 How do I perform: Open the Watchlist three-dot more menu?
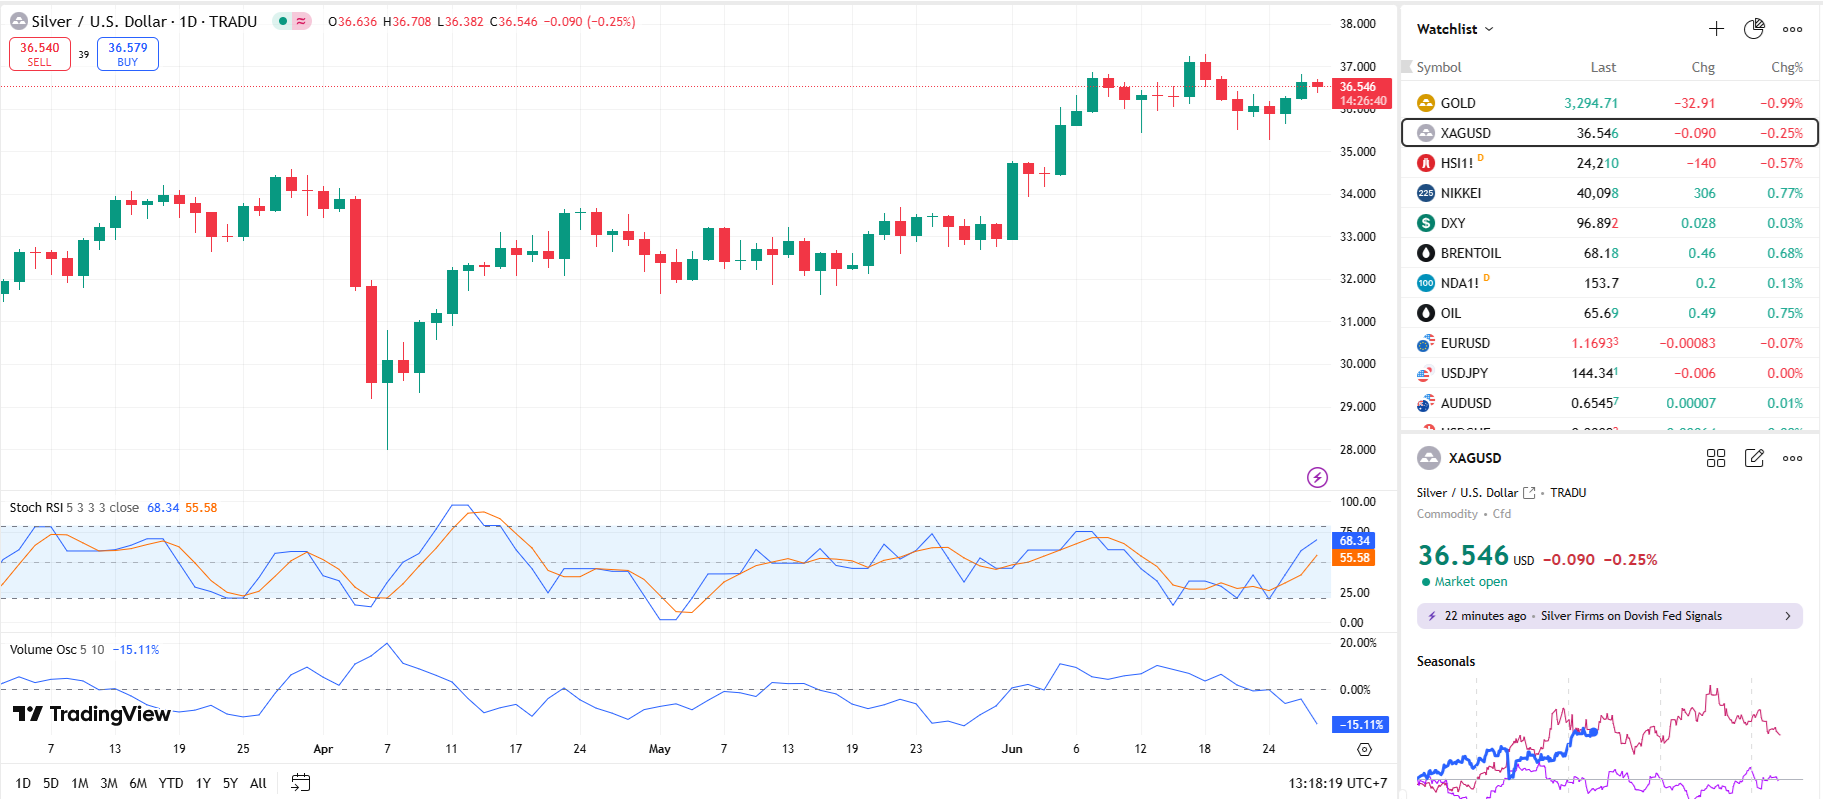[x=1792, y=29]
